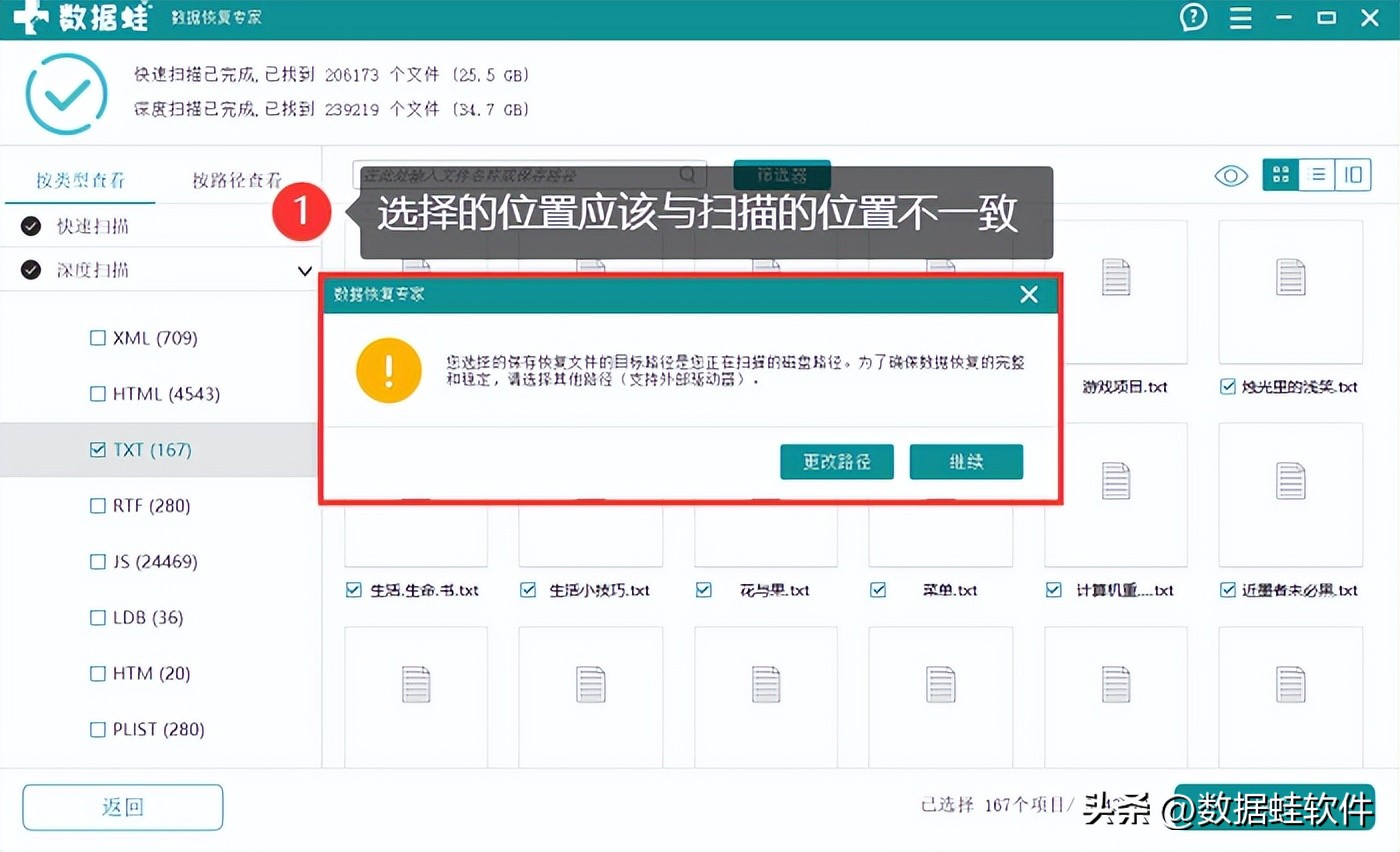Check the JS (24469) checkbox
Screen dimensions: 1400x852
click(x=97, y=562)
